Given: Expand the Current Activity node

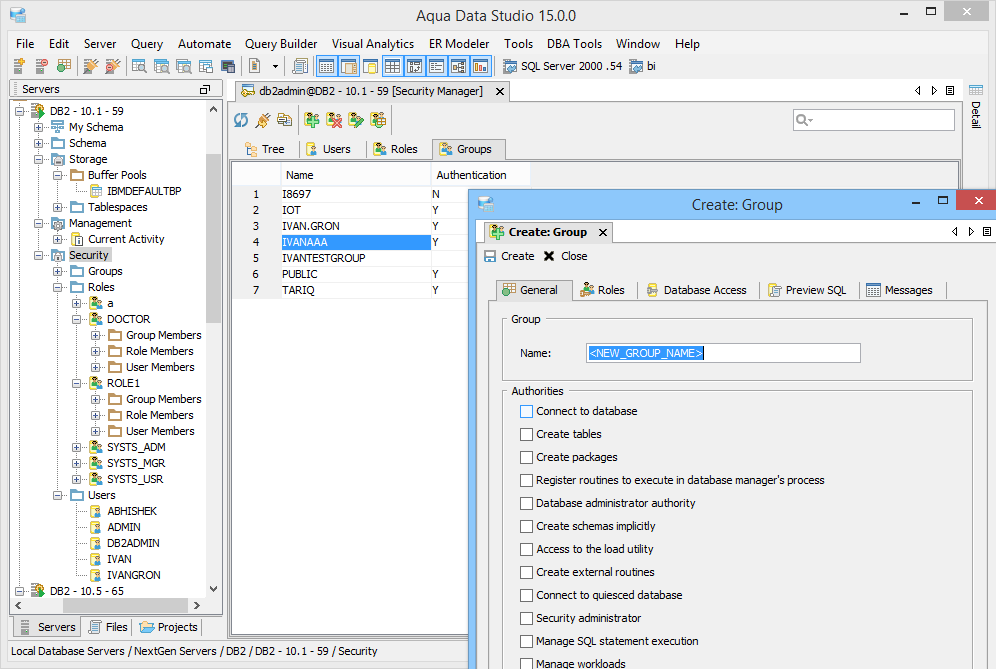Looking at the screenshot, I should pos(58,240).
